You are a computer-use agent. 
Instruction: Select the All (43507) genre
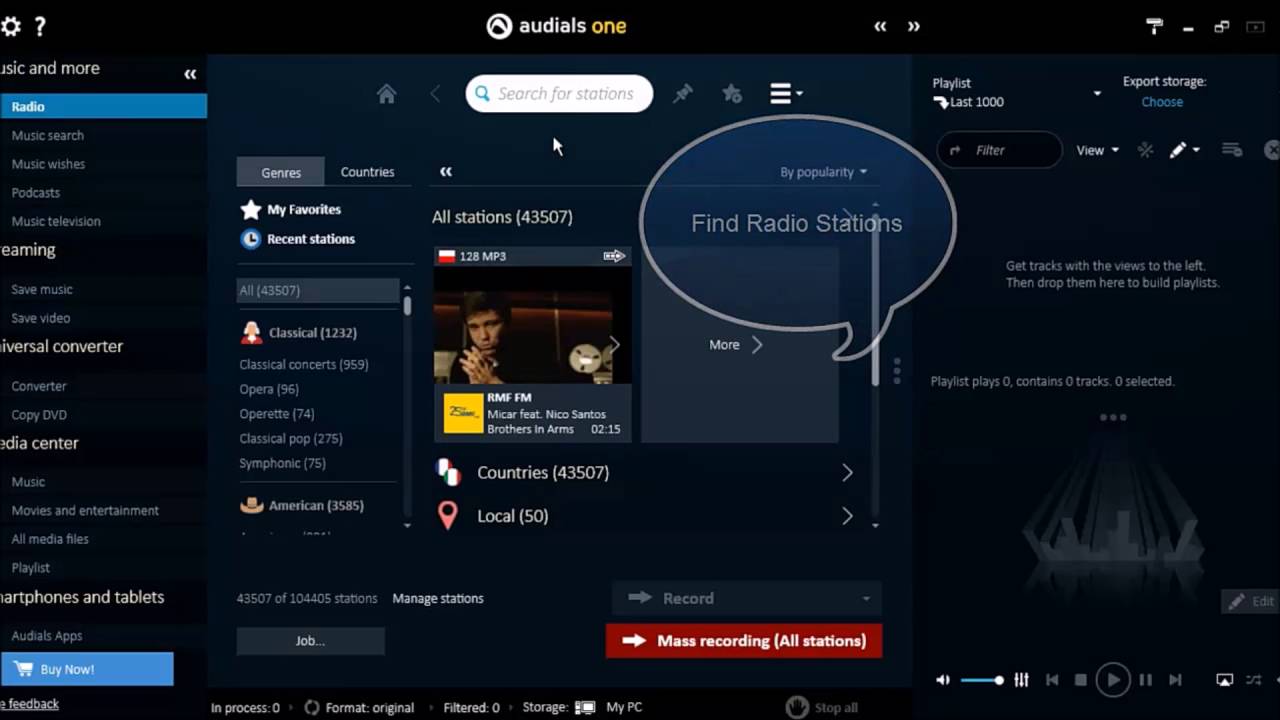click(x=318, y=290)
